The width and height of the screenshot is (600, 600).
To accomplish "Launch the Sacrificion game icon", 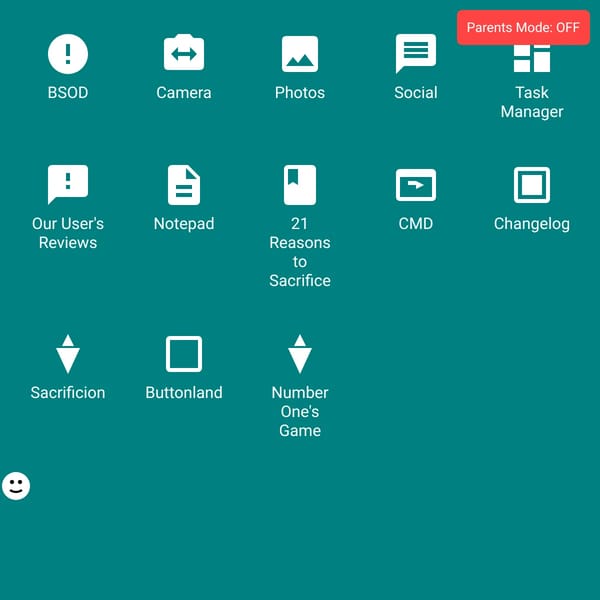I will [68, 354].
